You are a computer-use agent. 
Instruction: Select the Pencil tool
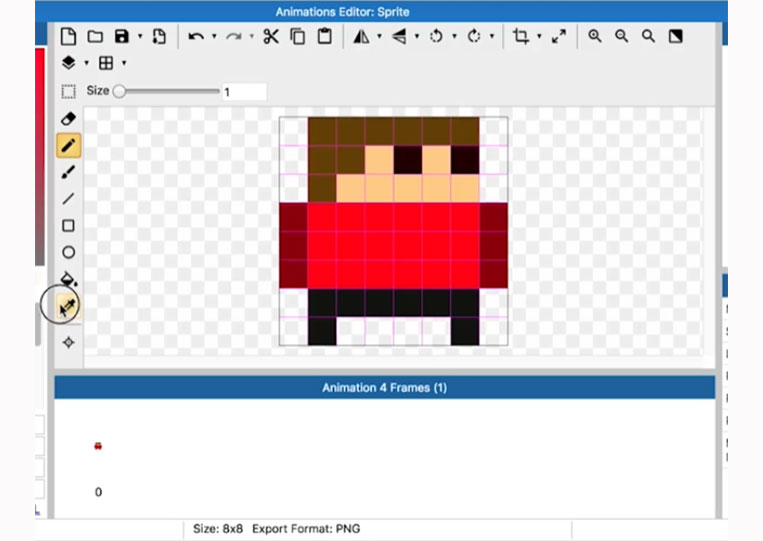tap(69, 145)
